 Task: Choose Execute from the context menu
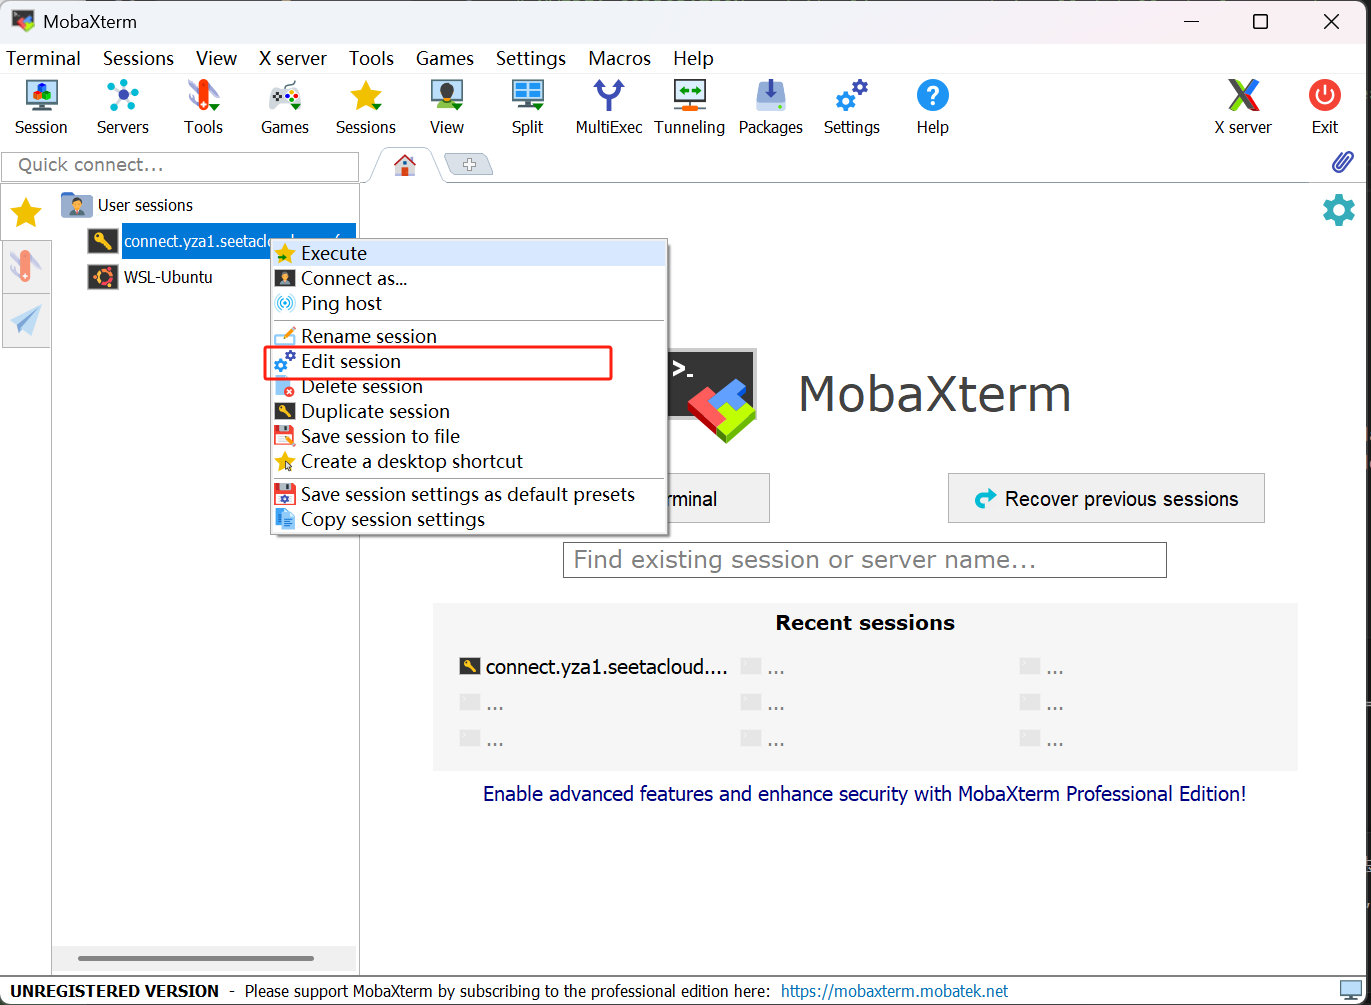coord(469,254)
